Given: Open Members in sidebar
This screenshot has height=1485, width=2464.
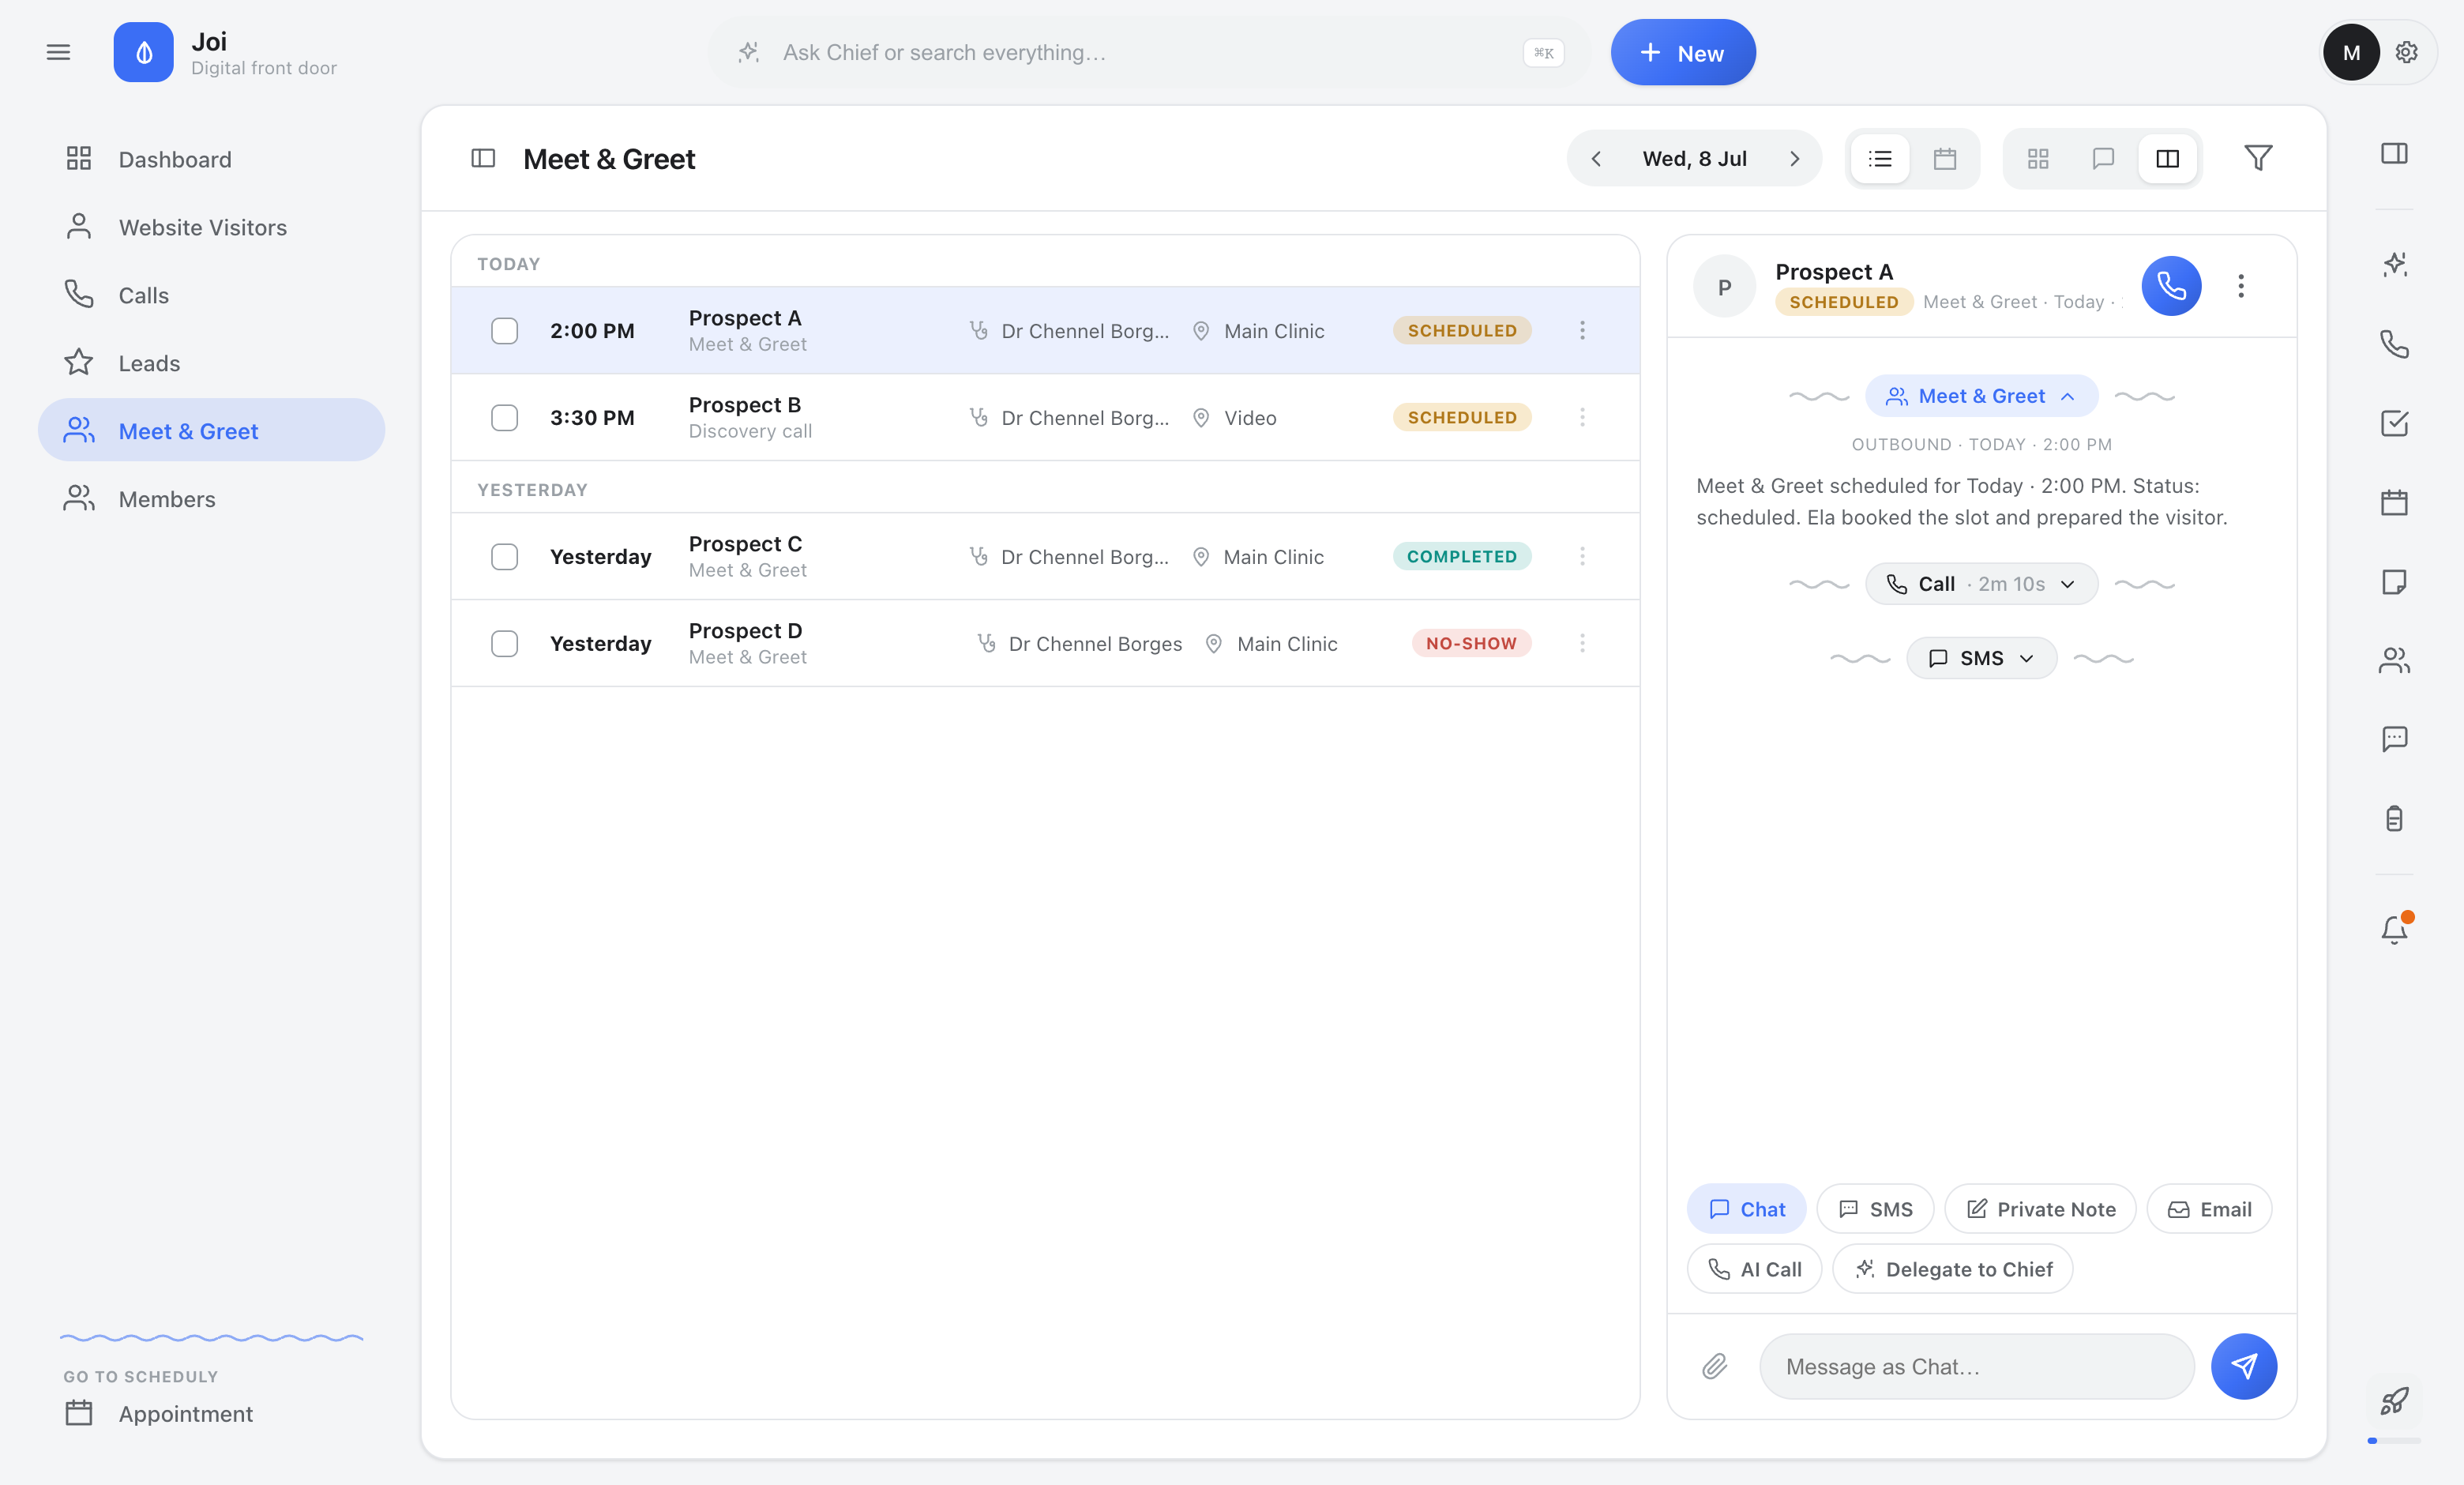Looking at the screenshot, I should 211,499.
